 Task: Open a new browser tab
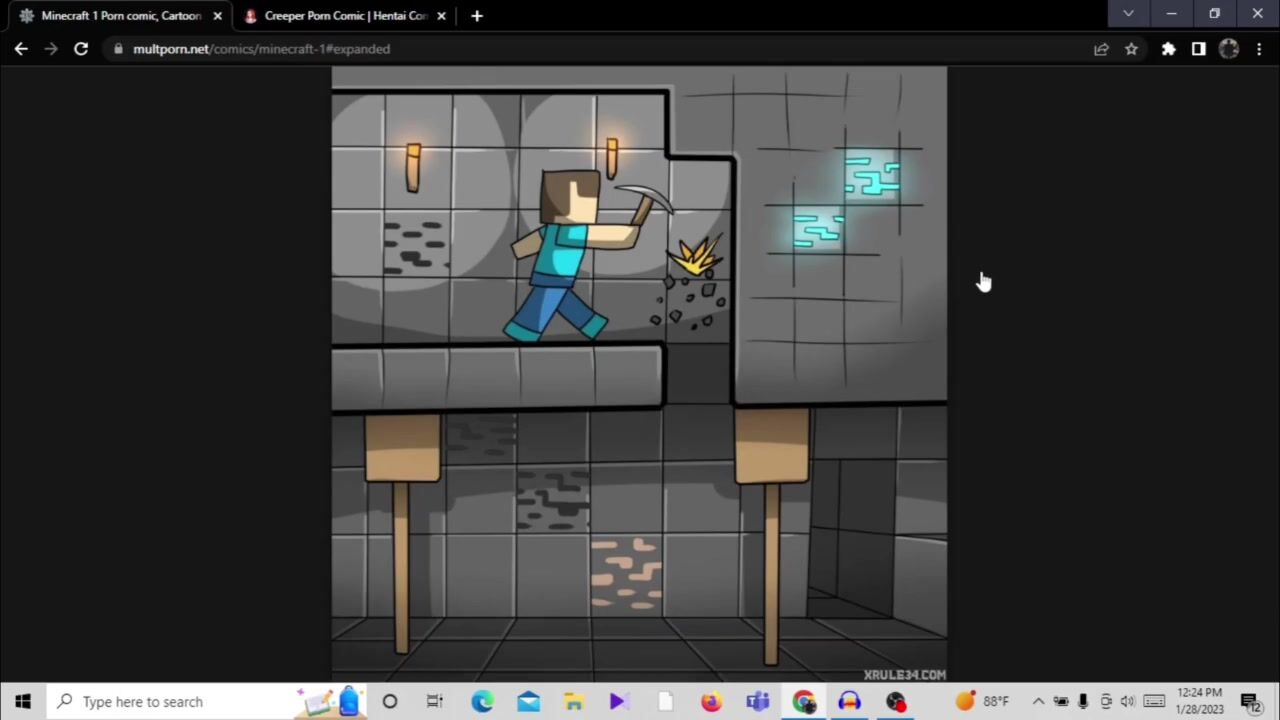(477, 15)
